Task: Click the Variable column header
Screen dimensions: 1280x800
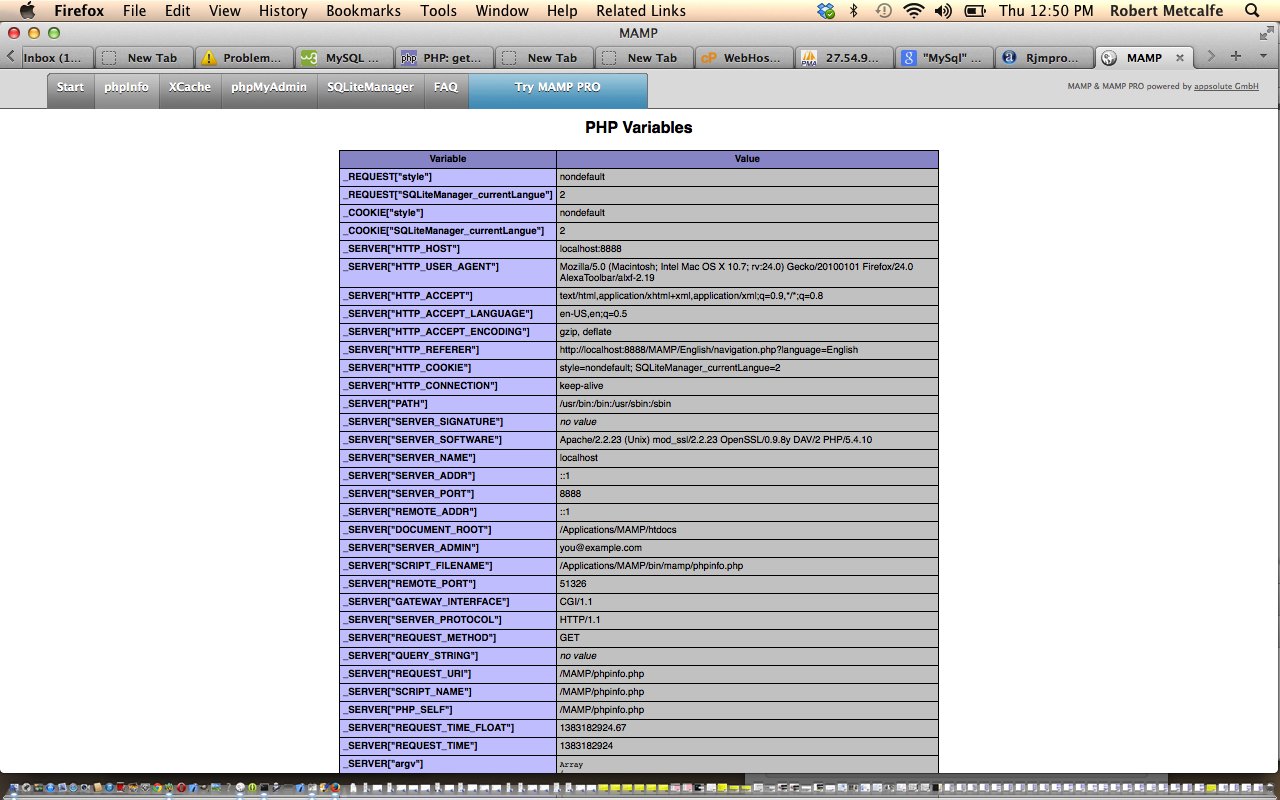Action: pos(448,159)
